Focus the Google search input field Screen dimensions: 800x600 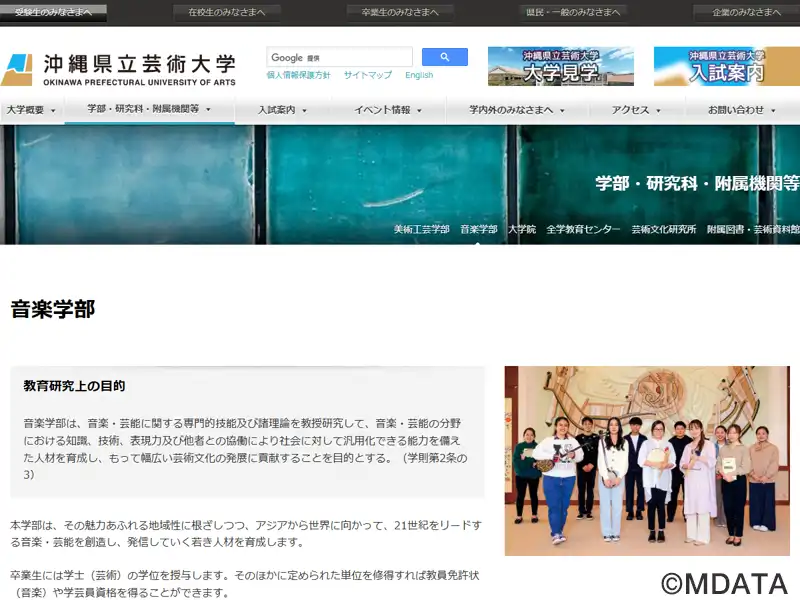[339, 57]
